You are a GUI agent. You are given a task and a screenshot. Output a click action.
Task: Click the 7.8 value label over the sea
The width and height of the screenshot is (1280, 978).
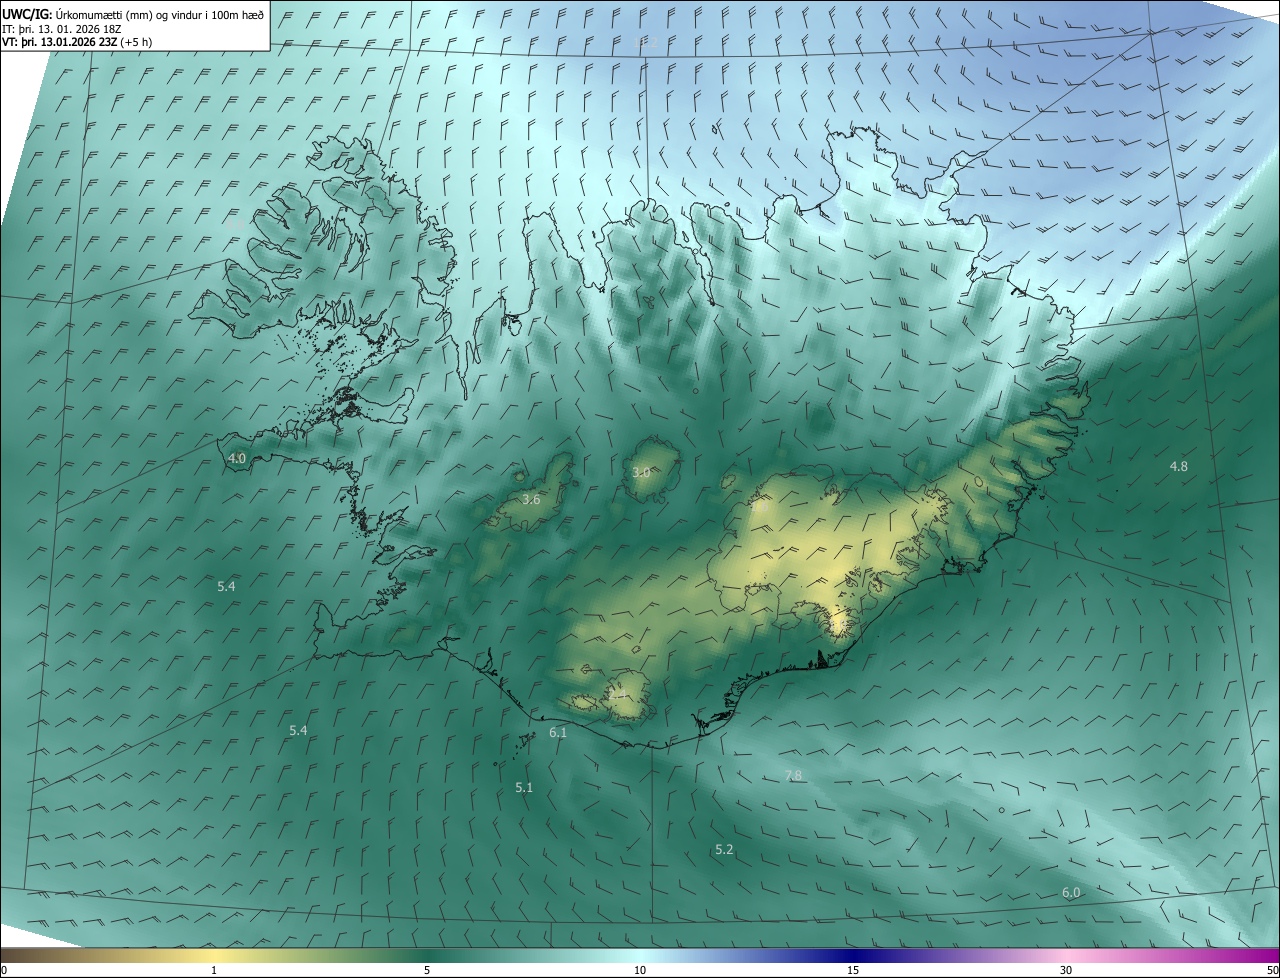point(794,776)
